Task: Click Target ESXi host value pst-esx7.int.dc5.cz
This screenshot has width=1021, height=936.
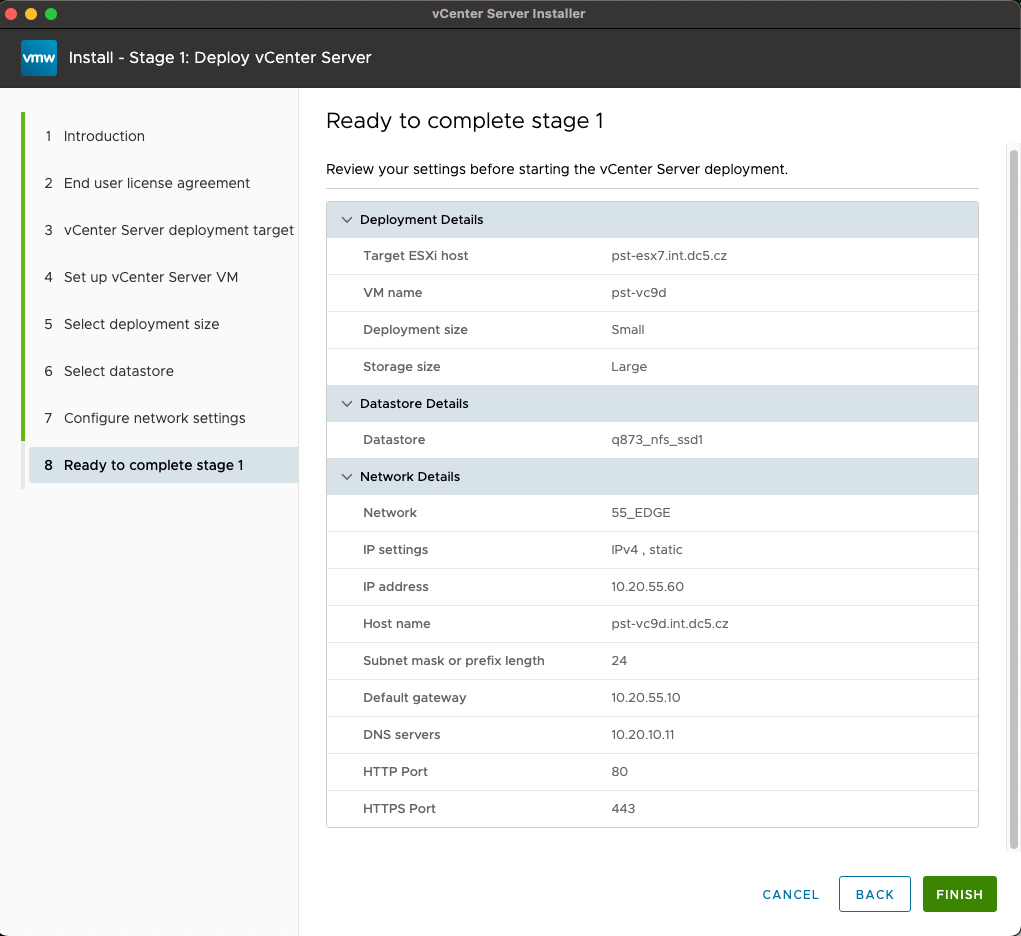Action: [669, 256]
